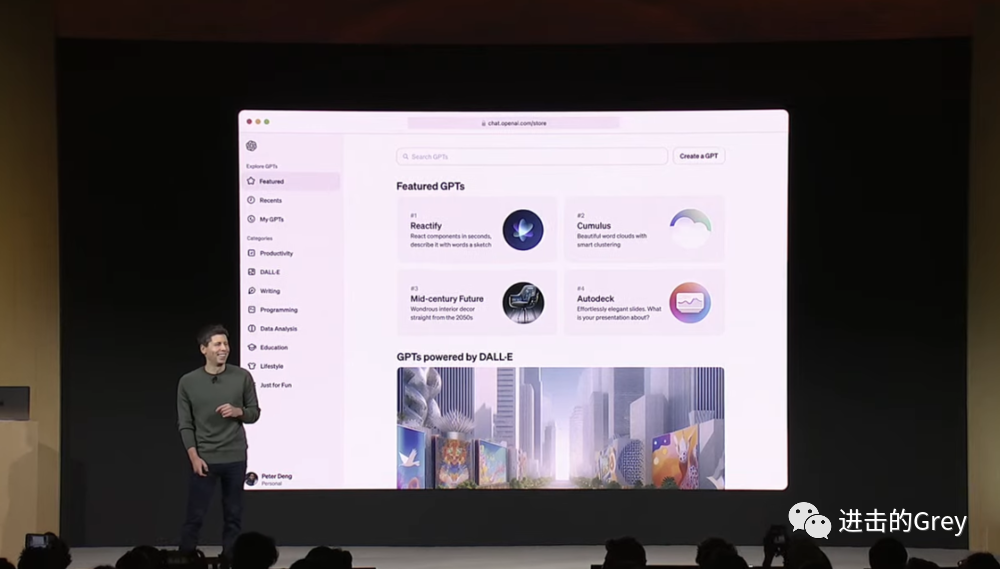The image size is (1000, 569).
Task: Click the green maximize window button
Action: point(267,122)
